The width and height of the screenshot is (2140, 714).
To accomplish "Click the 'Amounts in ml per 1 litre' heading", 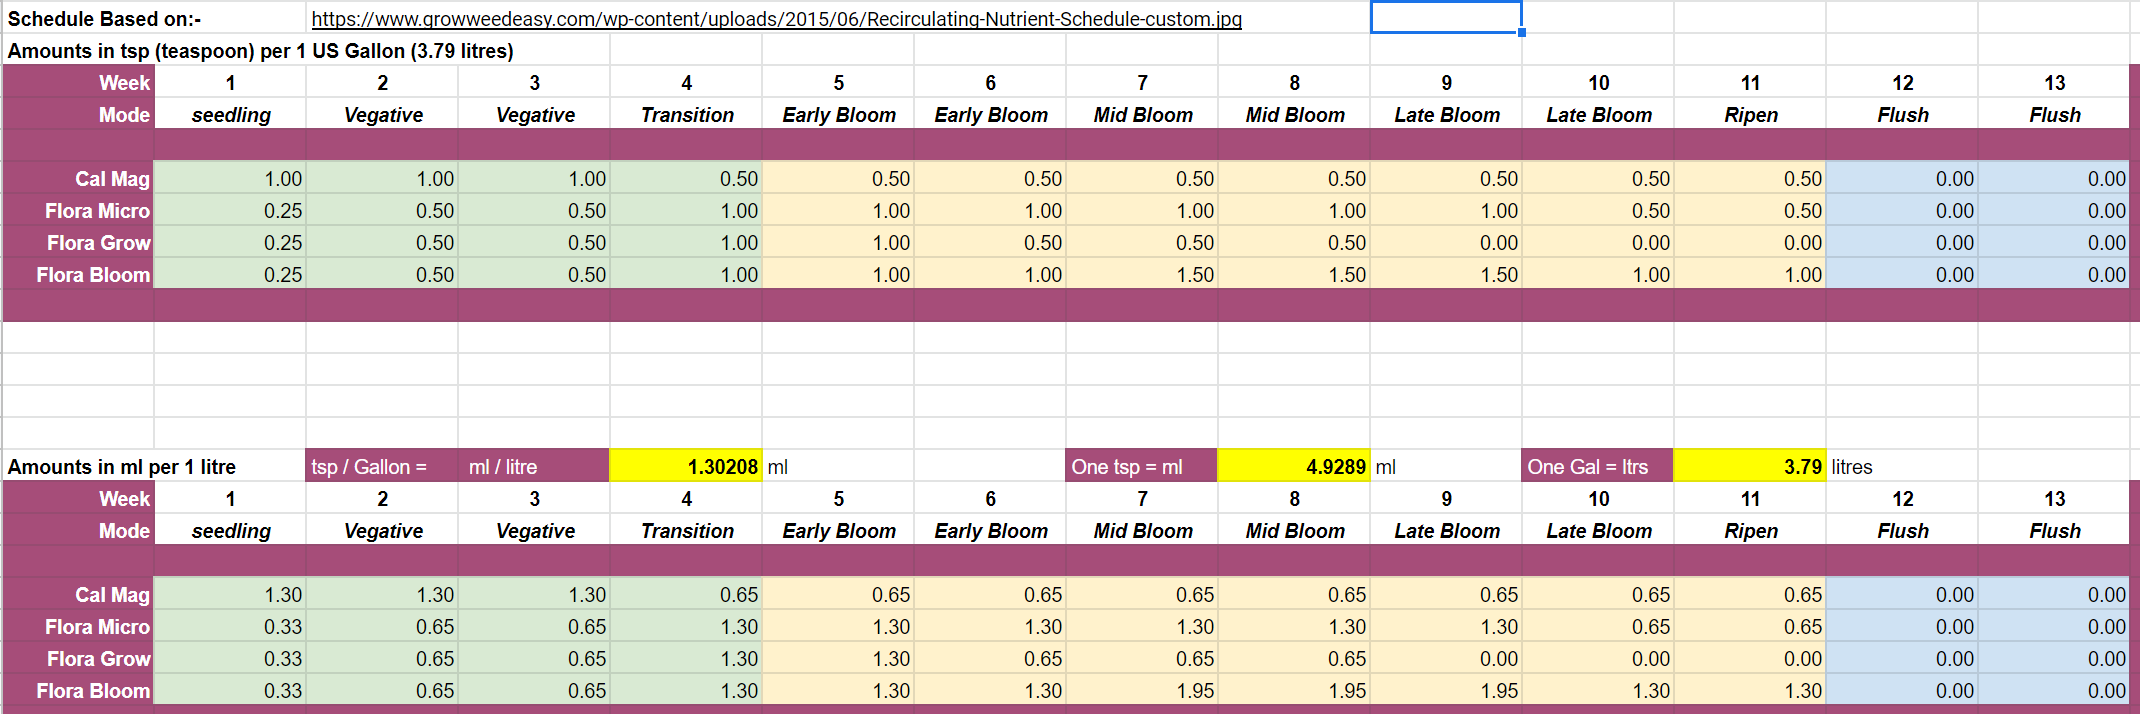I will coord(122,467).
